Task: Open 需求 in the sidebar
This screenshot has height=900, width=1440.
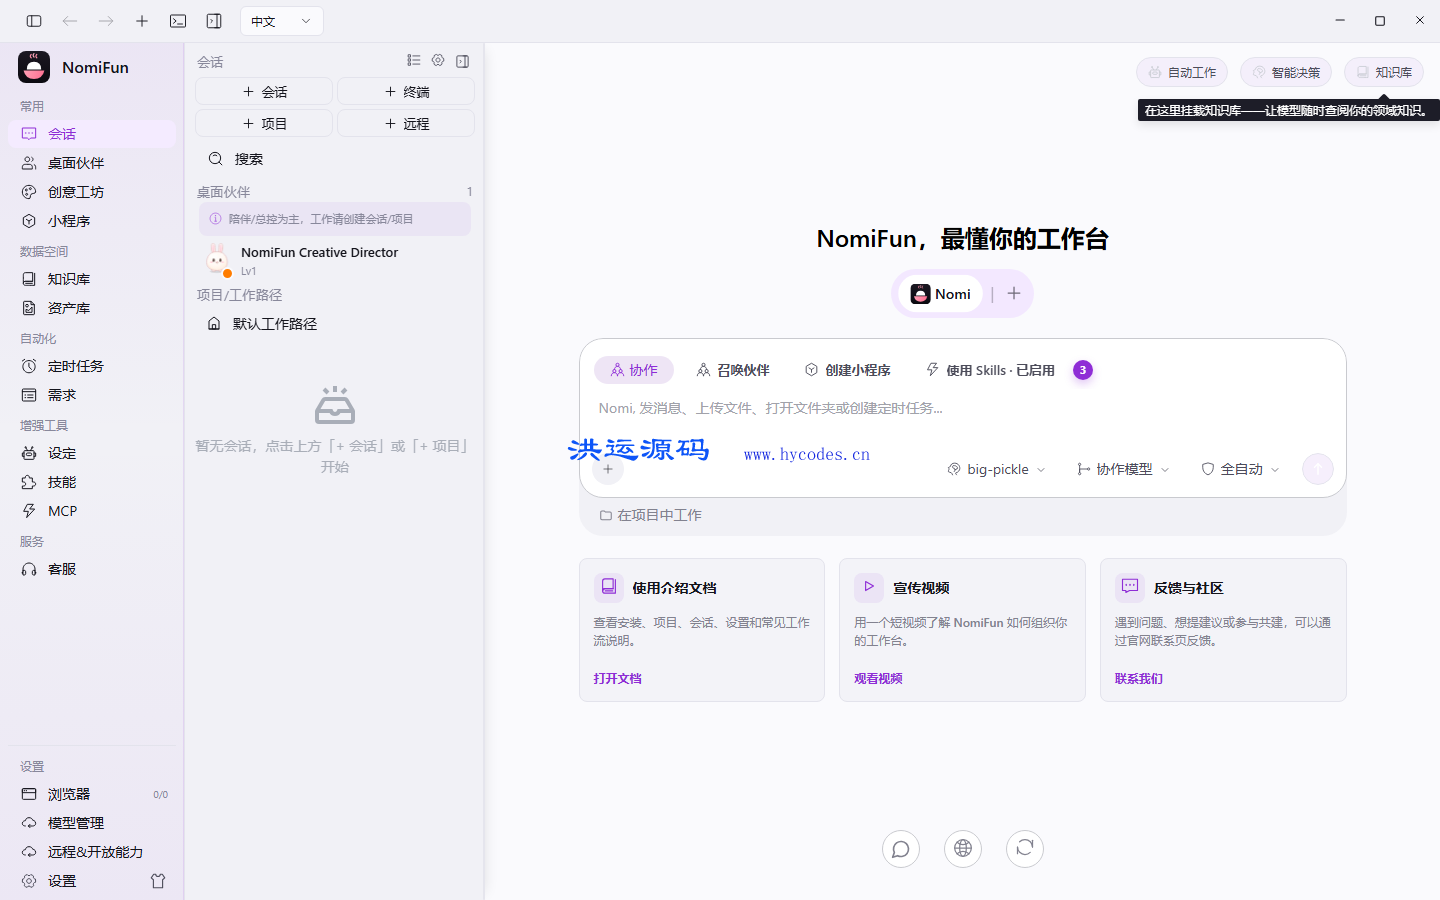Action: pyautogui.click(x=92, y=395)
